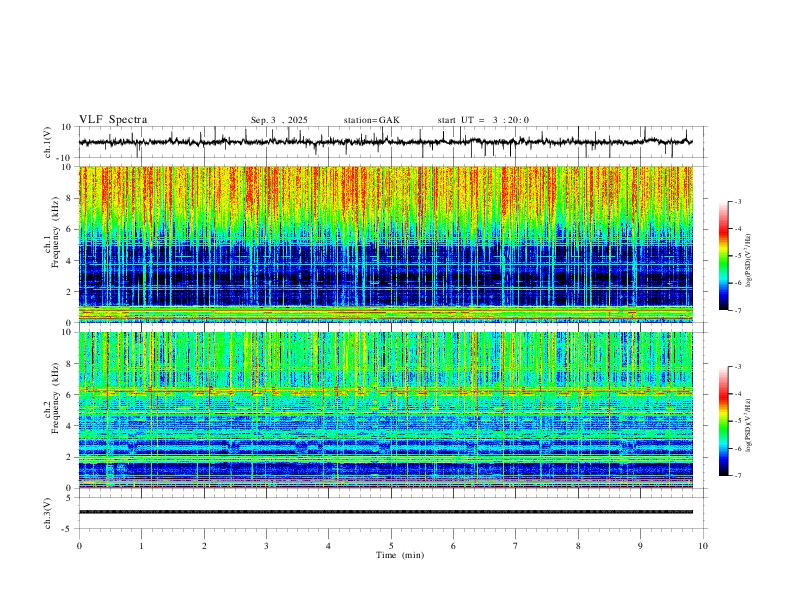This screenshot has width=792, height=612.
Task: Click time axis tick label "5"
Action: [x=391, y=546]
